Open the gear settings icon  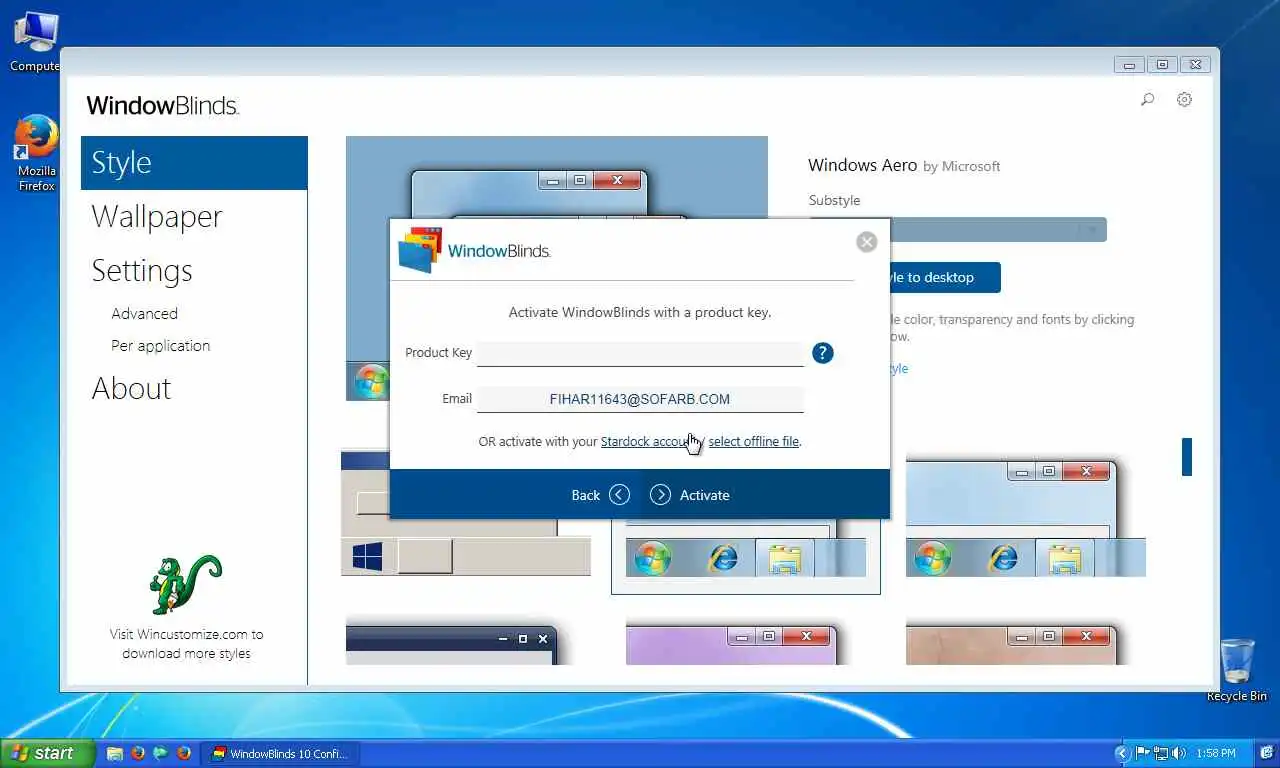pyautogui.click(x=1184, y=99)
